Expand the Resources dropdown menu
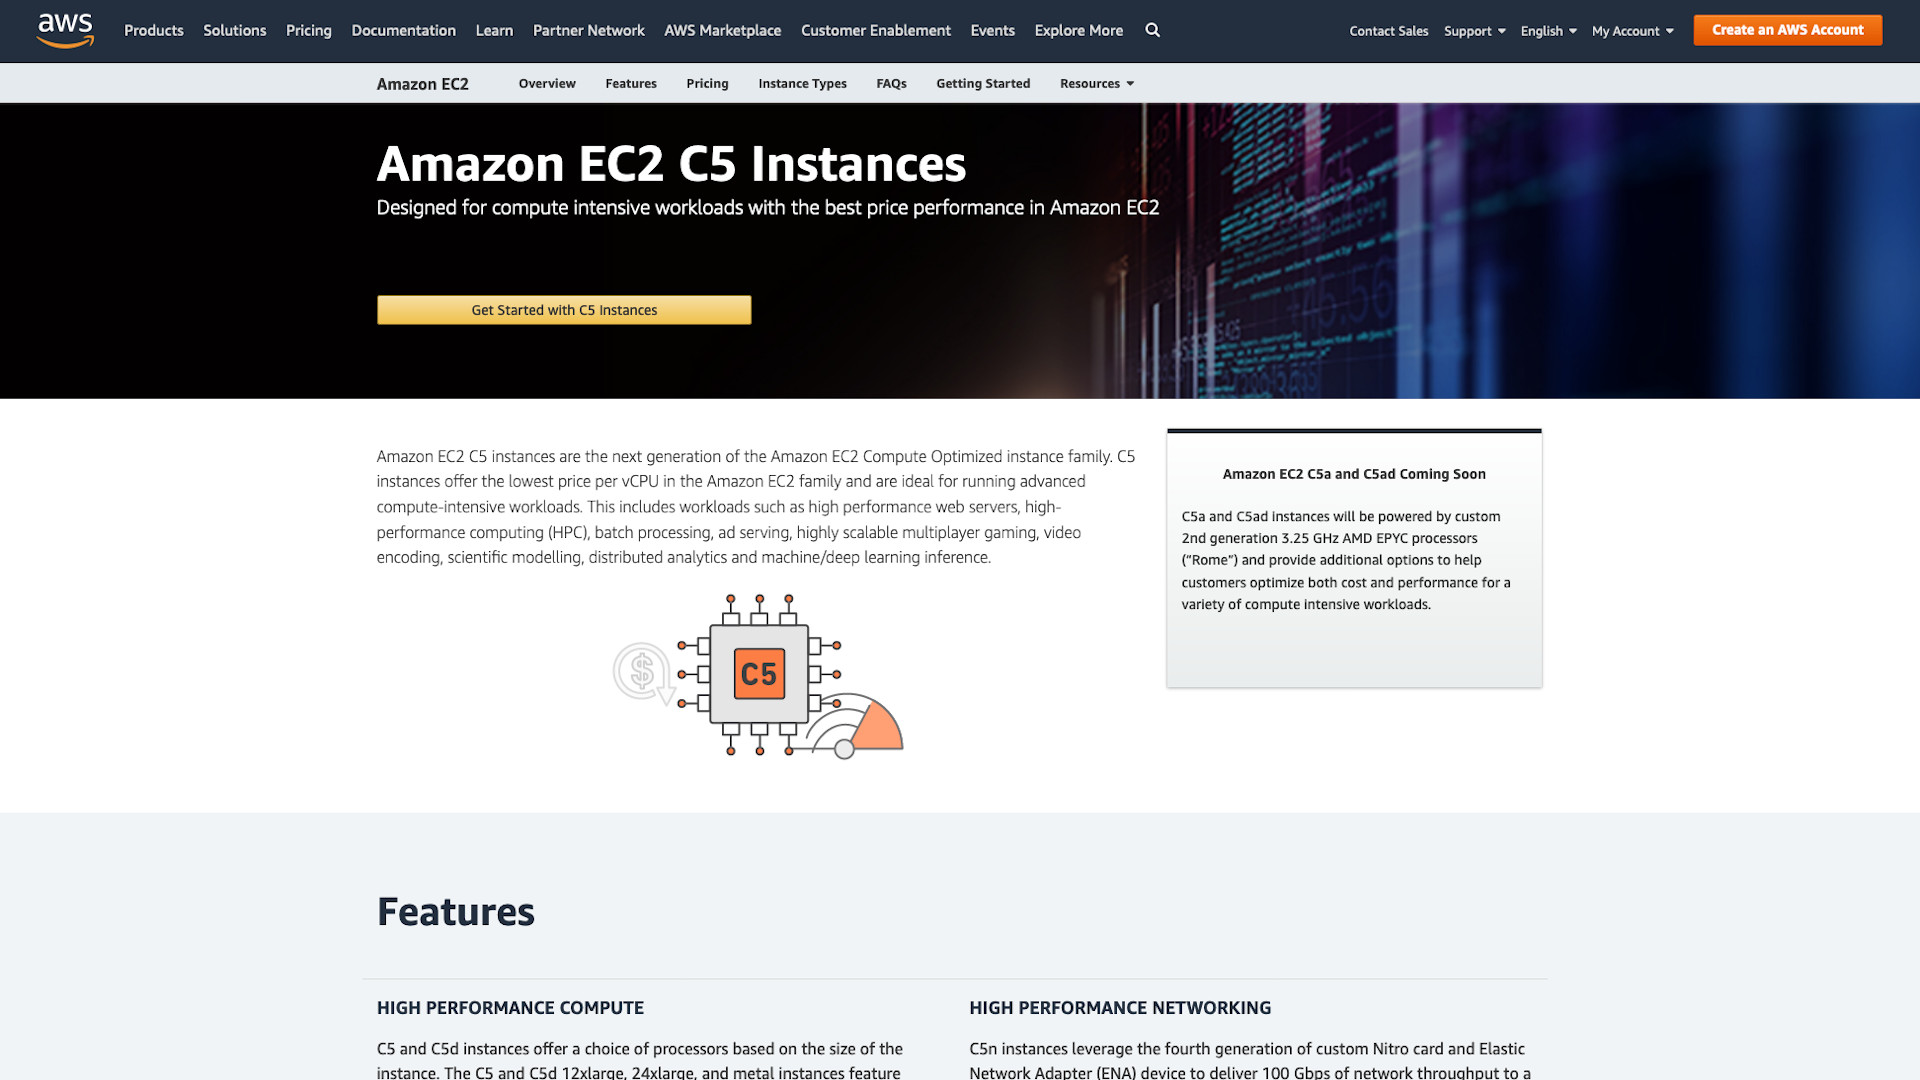 [x=1096, y=83]
